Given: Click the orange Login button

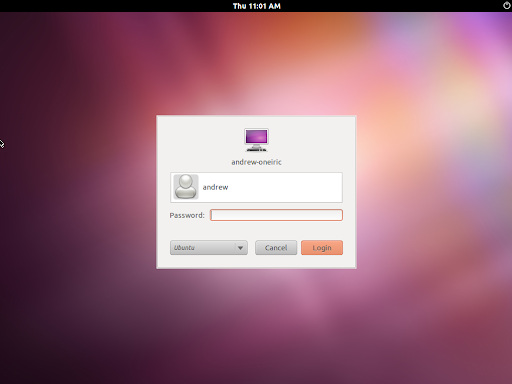Looking at the screenshot, I should [322, 248].
